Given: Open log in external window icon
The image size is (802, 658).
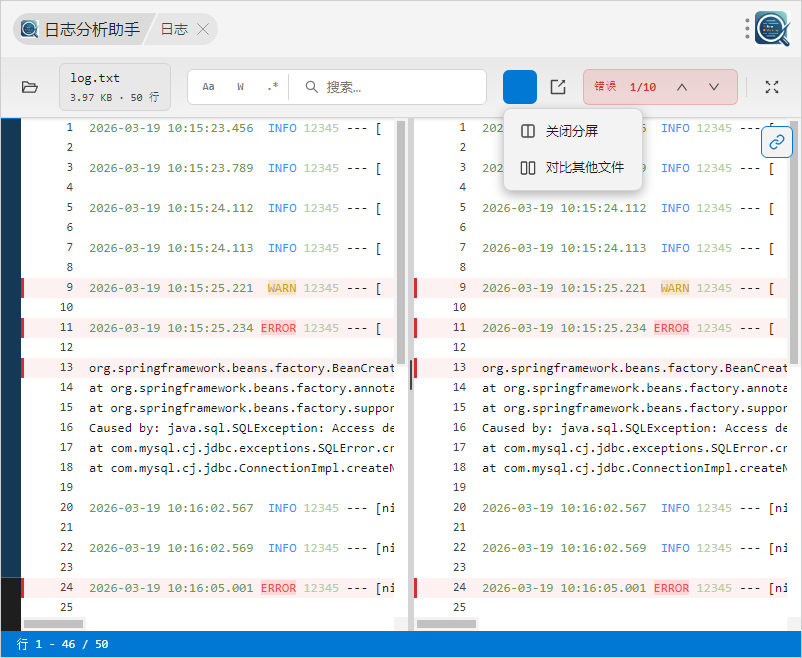Looking at the screenshot, I should (x=558, y=87).
